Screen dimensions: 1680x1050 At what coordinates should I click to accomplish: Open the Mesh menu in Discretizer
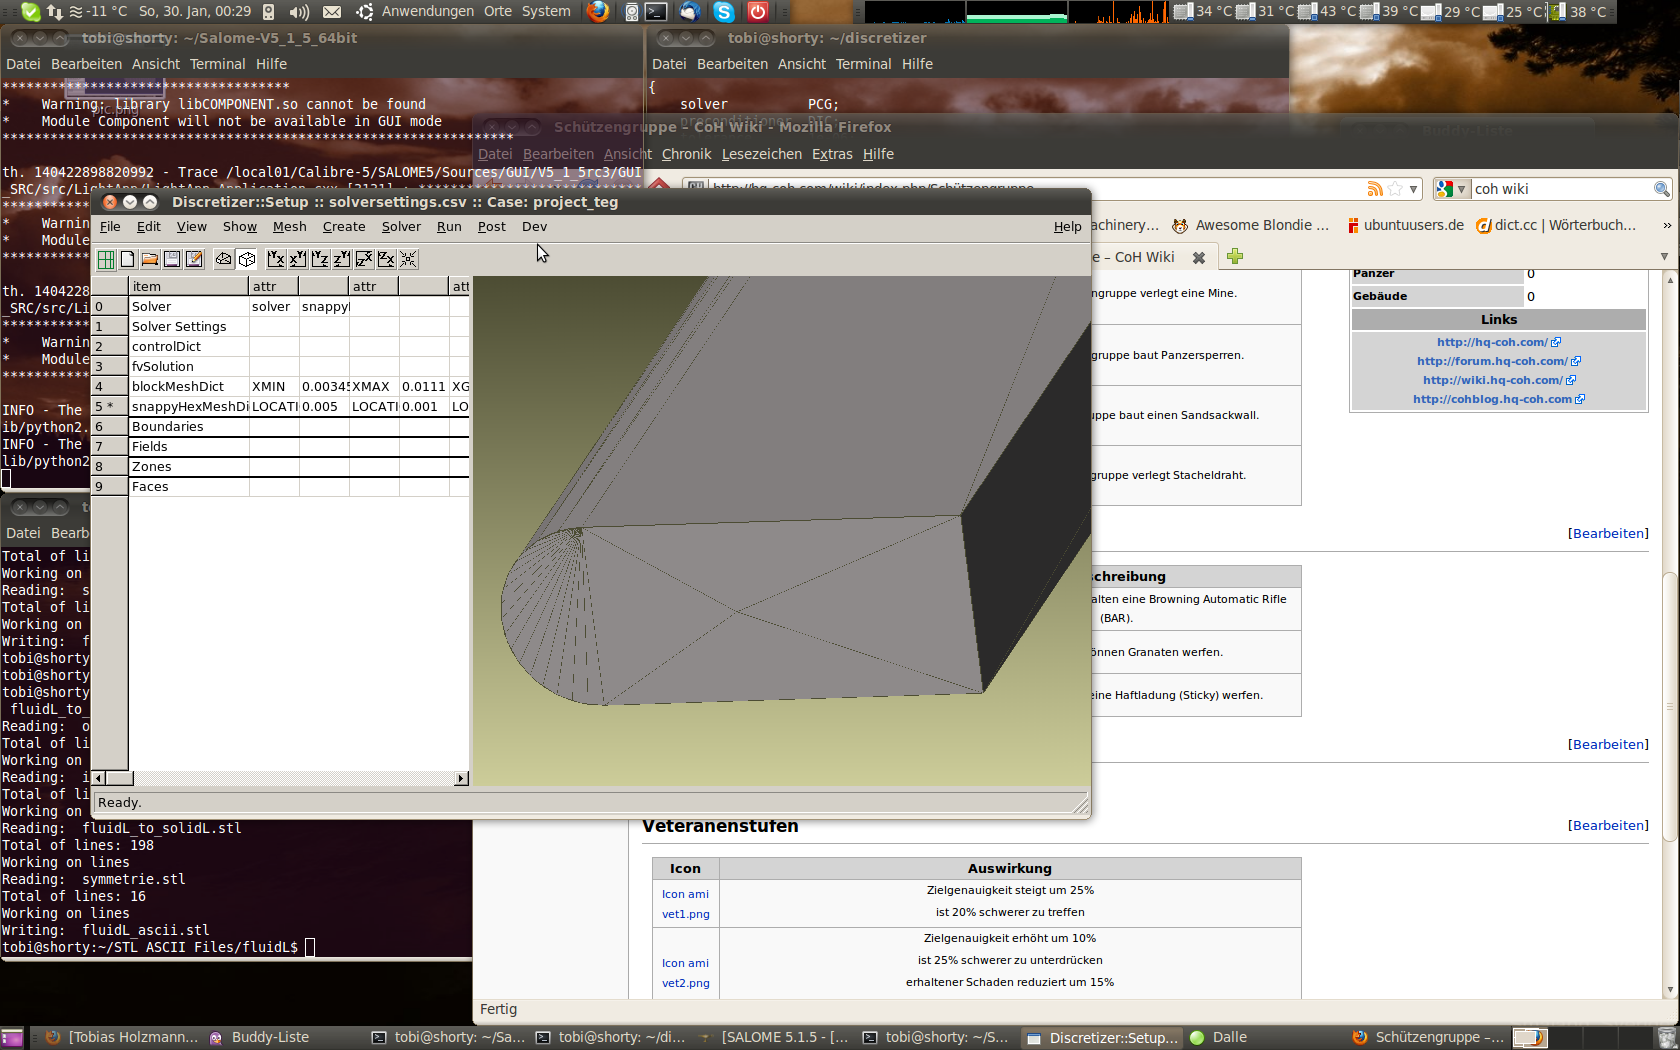coord(290,227)
